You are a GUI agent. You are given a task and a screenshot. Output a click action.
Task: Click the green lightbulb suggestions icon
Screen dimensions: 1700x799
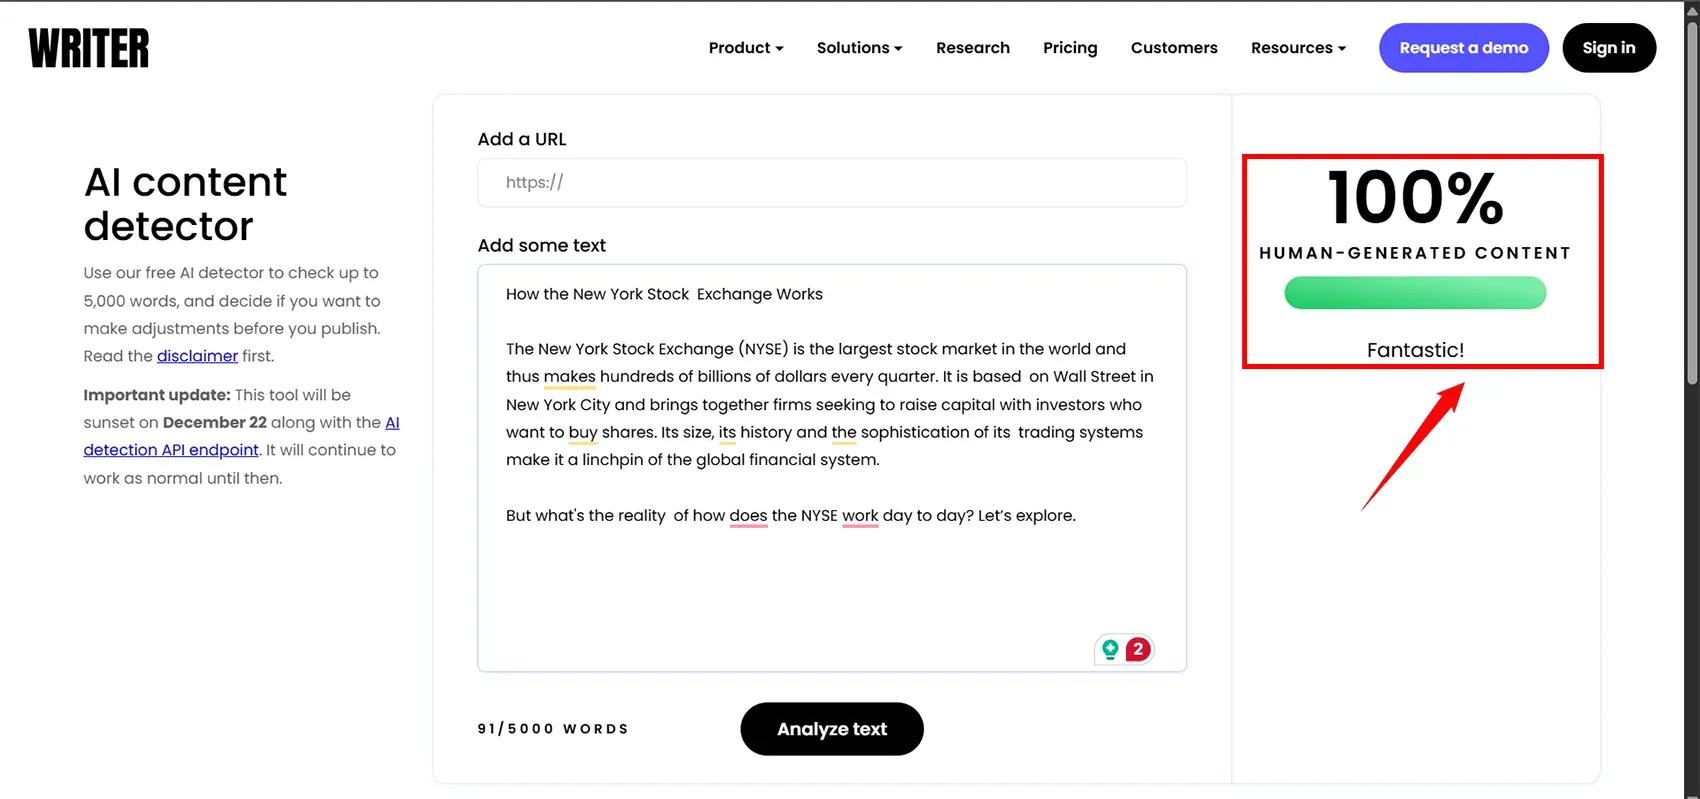point(1110,650)
